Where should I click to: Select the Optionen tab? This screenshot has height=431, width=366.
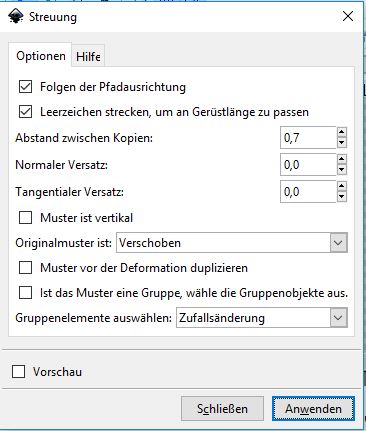click(x=41, y=56)
